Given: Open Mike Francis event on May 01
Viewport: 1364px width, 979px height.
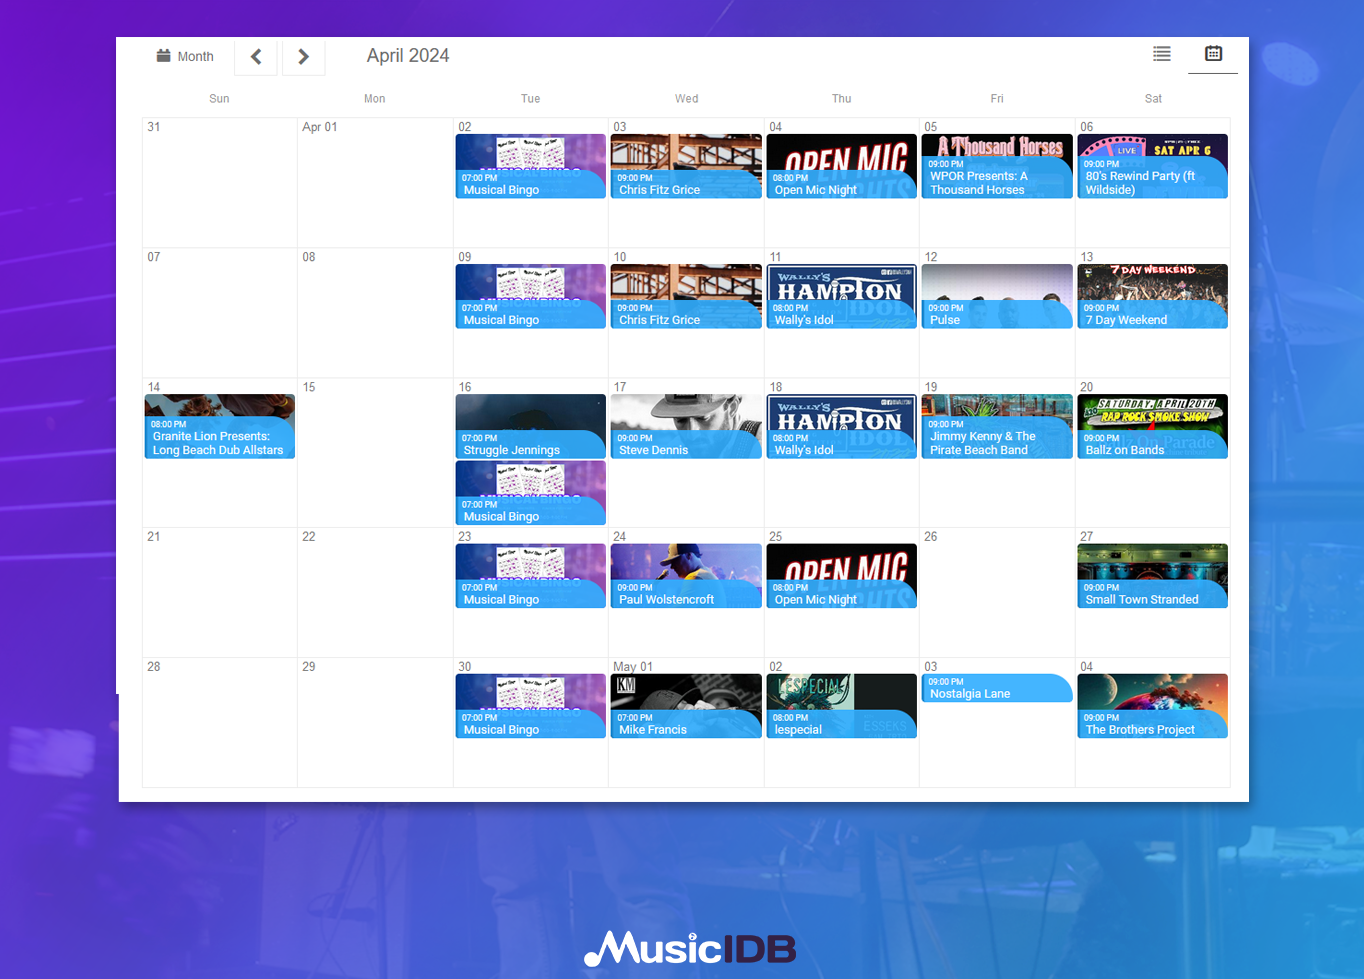Looking at the screenshot, I should point(686,706).
